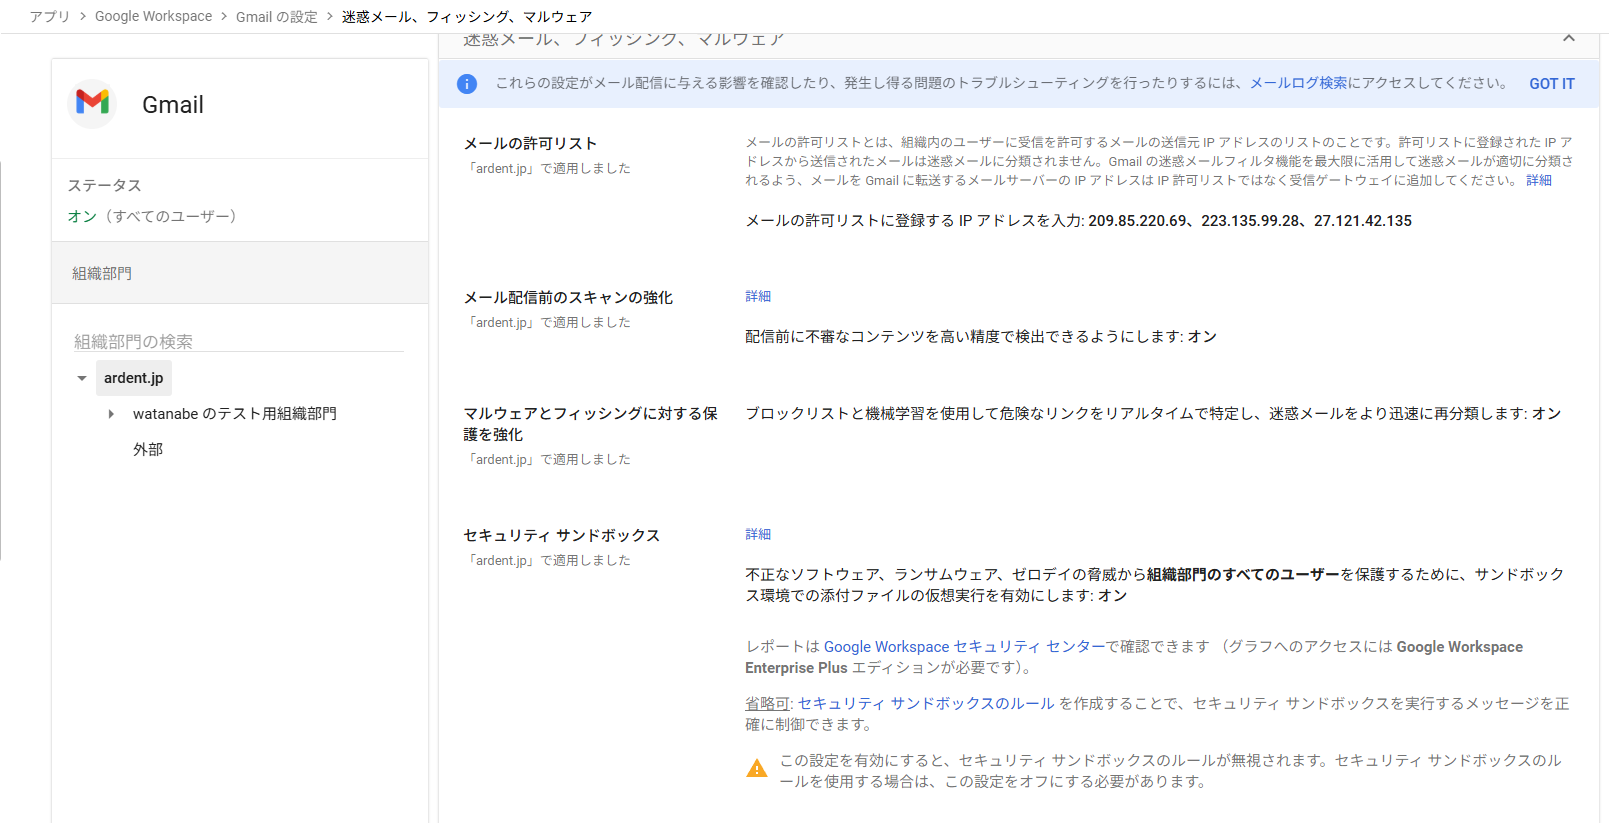Click マルウェアとフィッシングに対する保護を強化 setting title

tap(591, 424)
